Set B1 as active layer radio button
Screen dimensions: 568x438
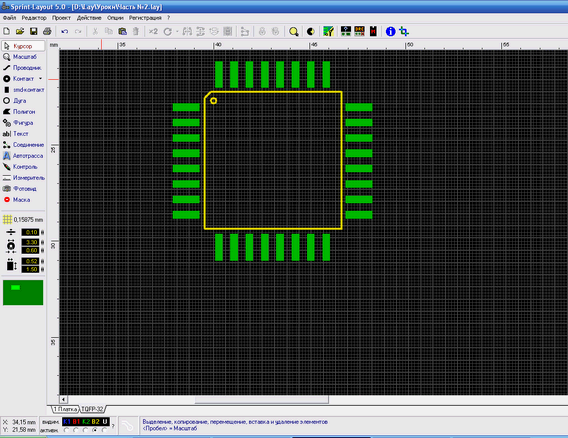coord(76,430)
